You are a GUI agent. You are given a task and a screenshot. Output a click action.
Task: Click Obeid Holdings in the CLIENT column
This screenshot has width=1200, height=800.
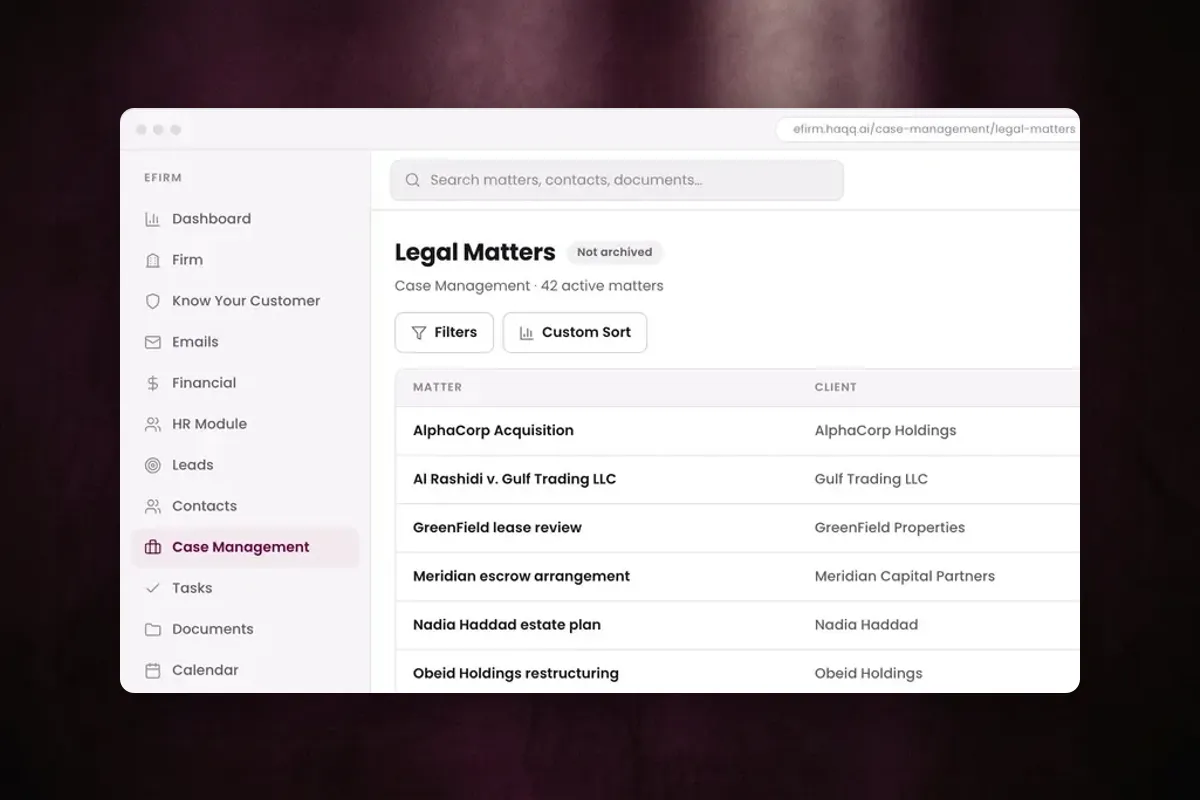[869, 673]
